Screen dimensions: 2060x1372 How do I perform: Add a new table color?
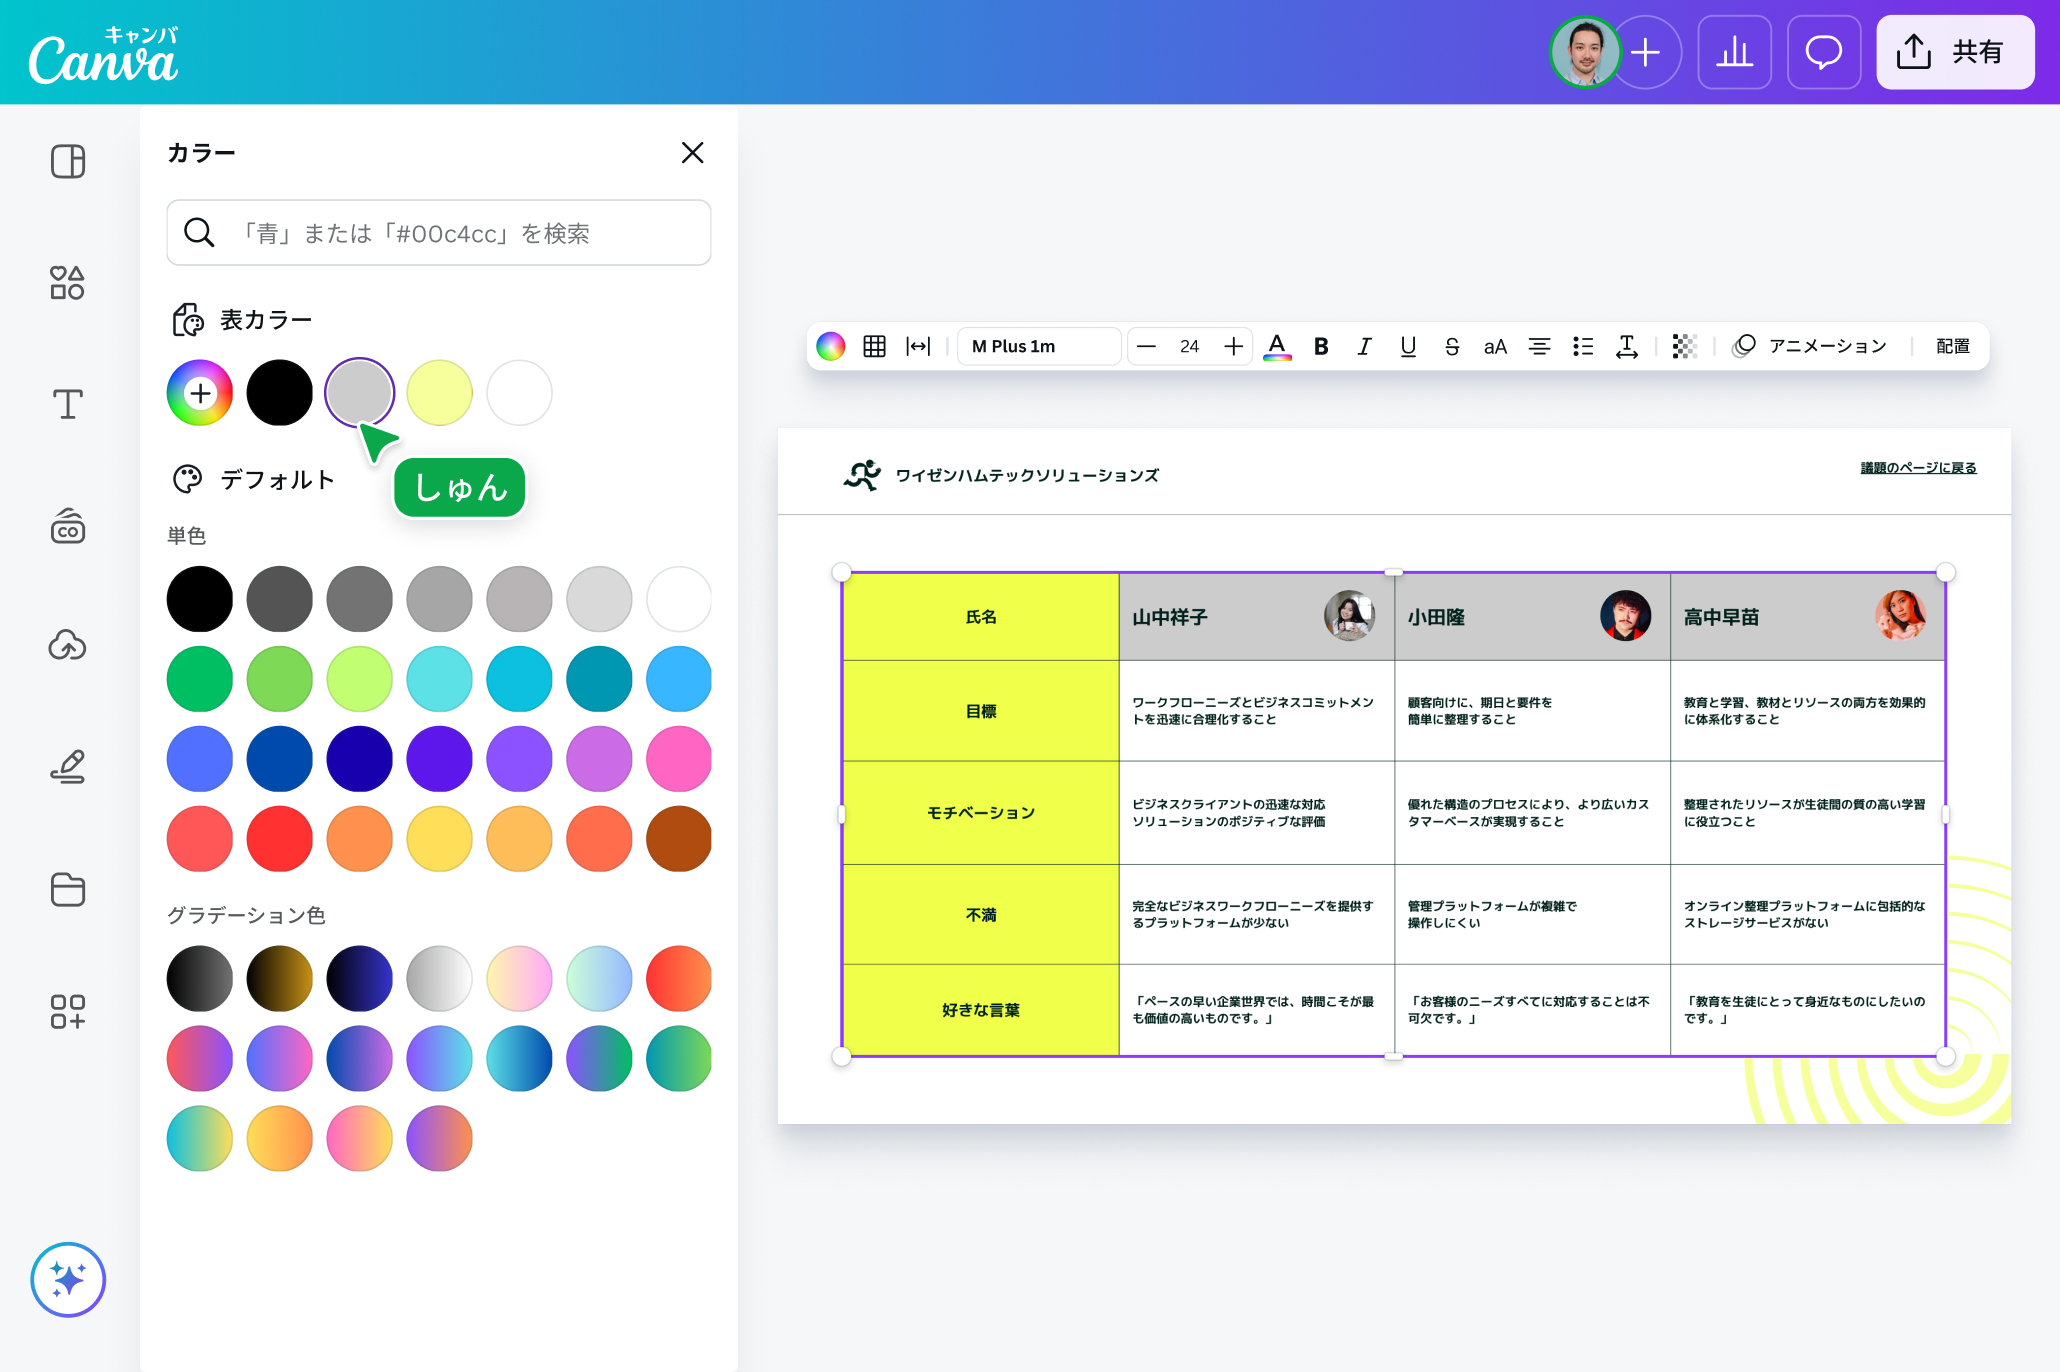(x=200, y=393)
